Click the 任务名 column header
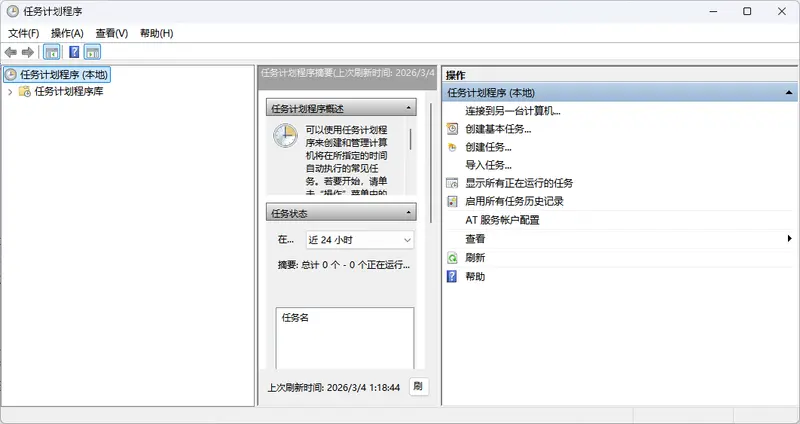 coord(295,318)
